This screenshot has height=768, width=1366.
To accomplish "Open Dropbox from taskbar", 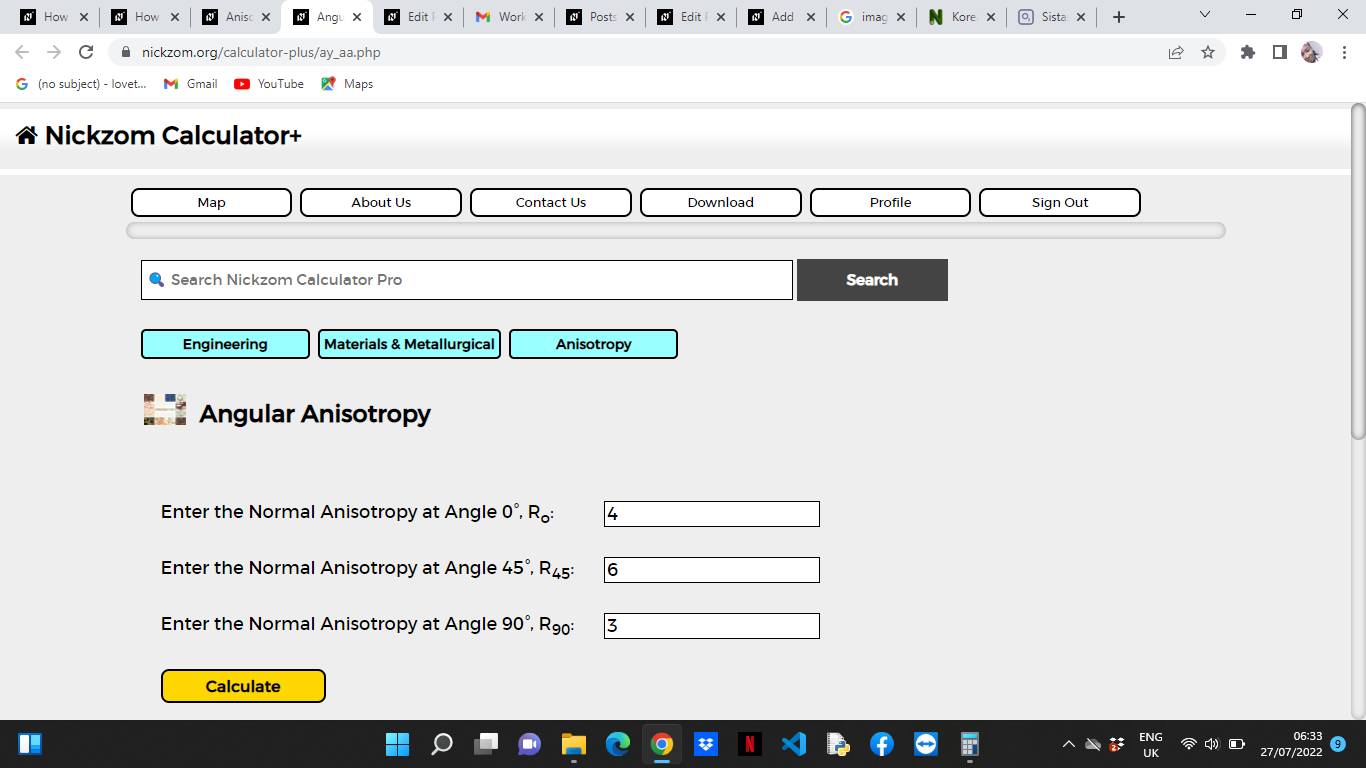I will [x=706, y=744].
